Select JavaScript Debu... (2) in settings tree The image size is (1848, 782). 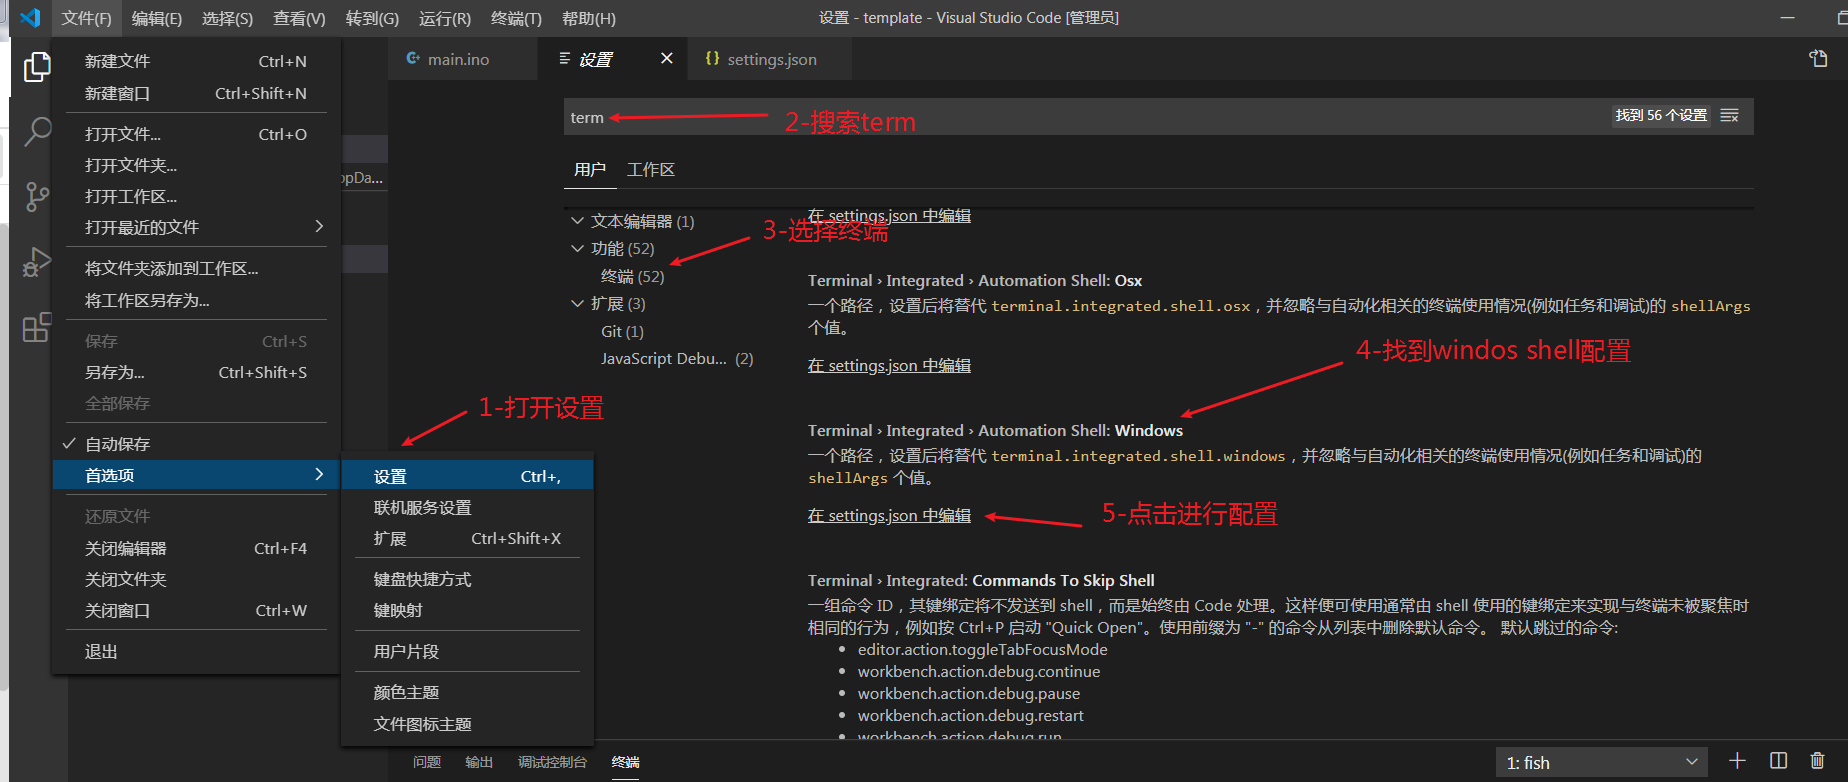coord(677,358)
